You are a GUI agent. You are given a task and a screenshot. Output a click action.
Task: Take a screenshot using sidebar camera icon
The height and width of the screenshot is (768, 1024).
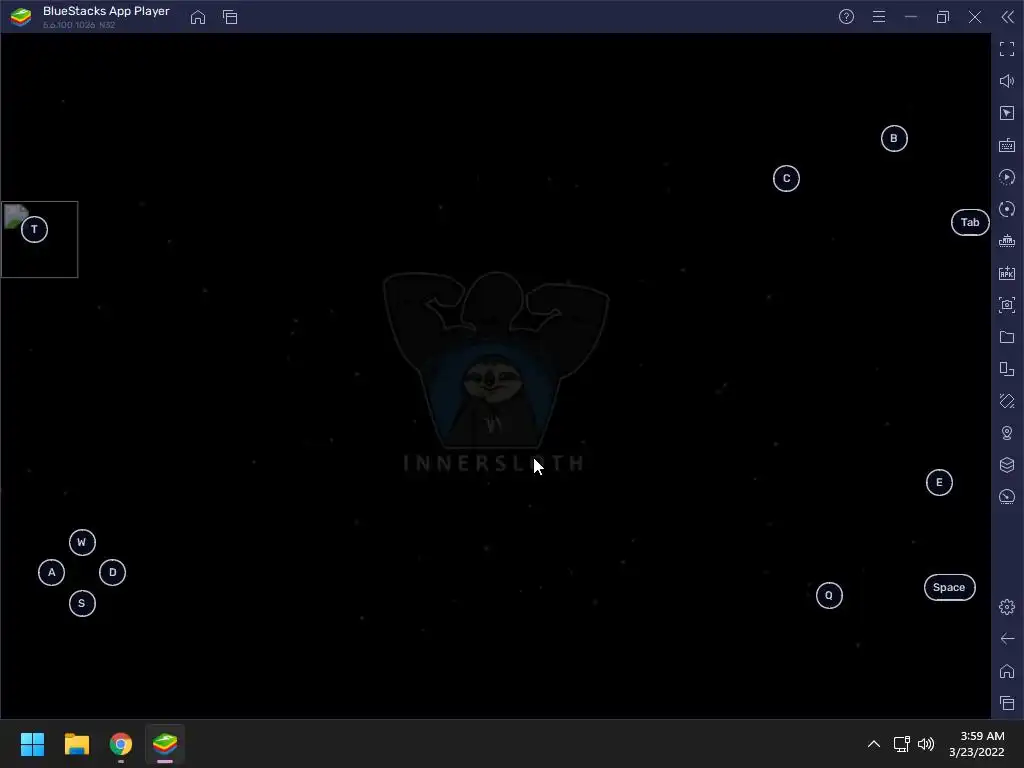coord(1007,305)
